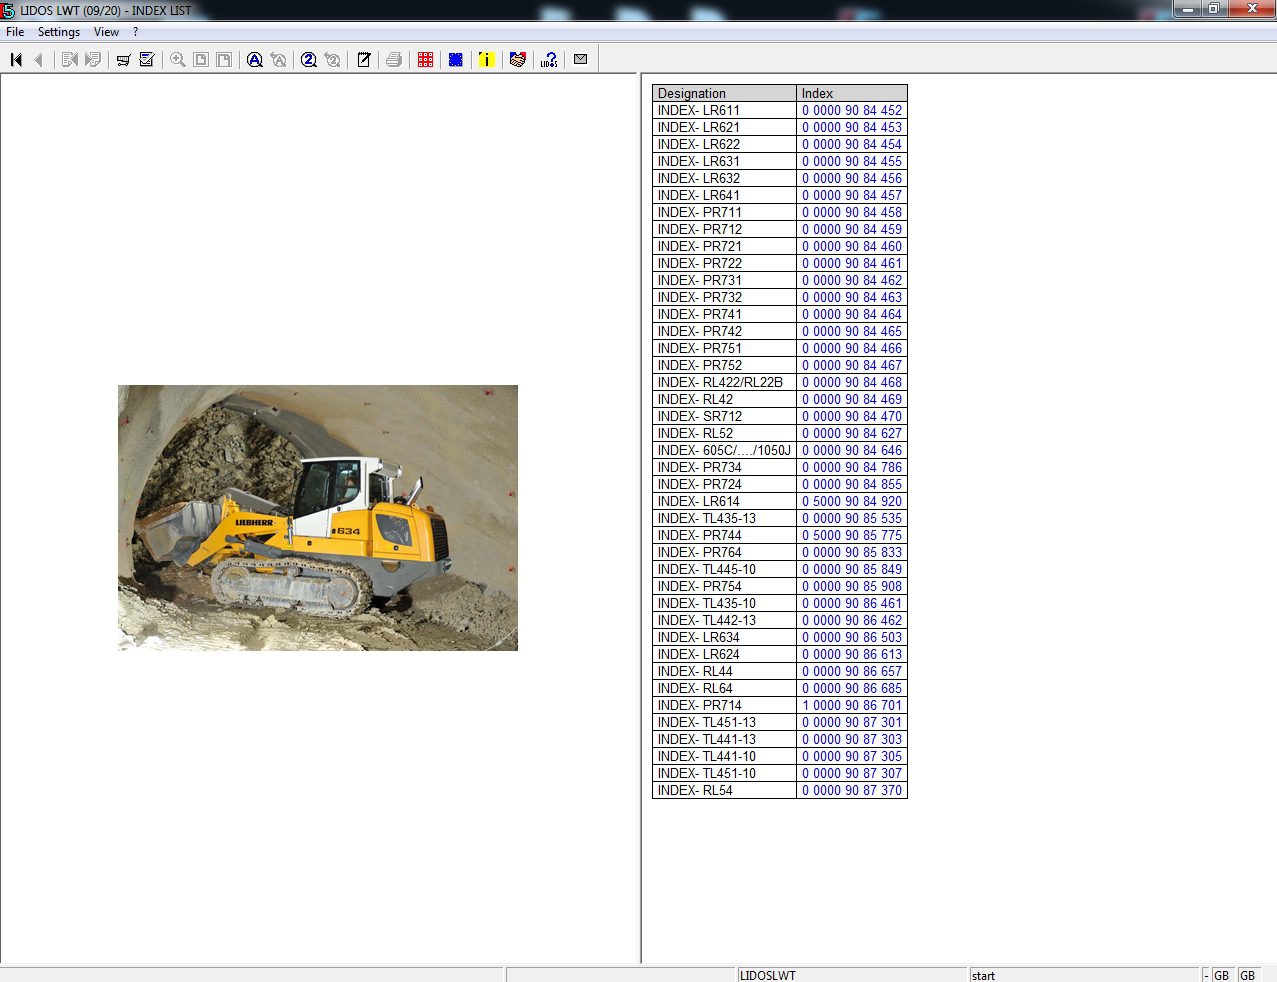Viewport: 1277px width, 982px height.
Task: Select the 'INDEX- PR721' designation cell
Action: [x=725, y=246]
